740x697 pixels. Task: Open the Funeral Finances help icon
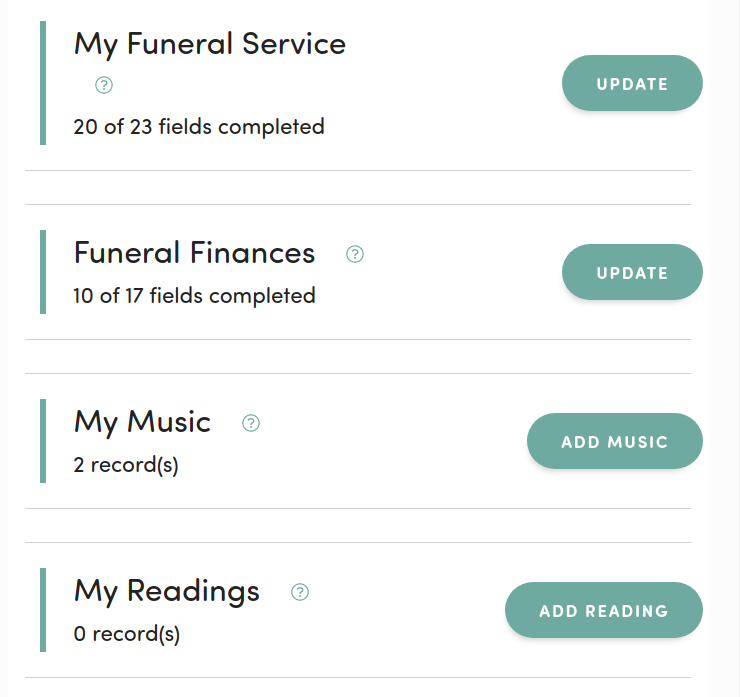pos(354,254)
